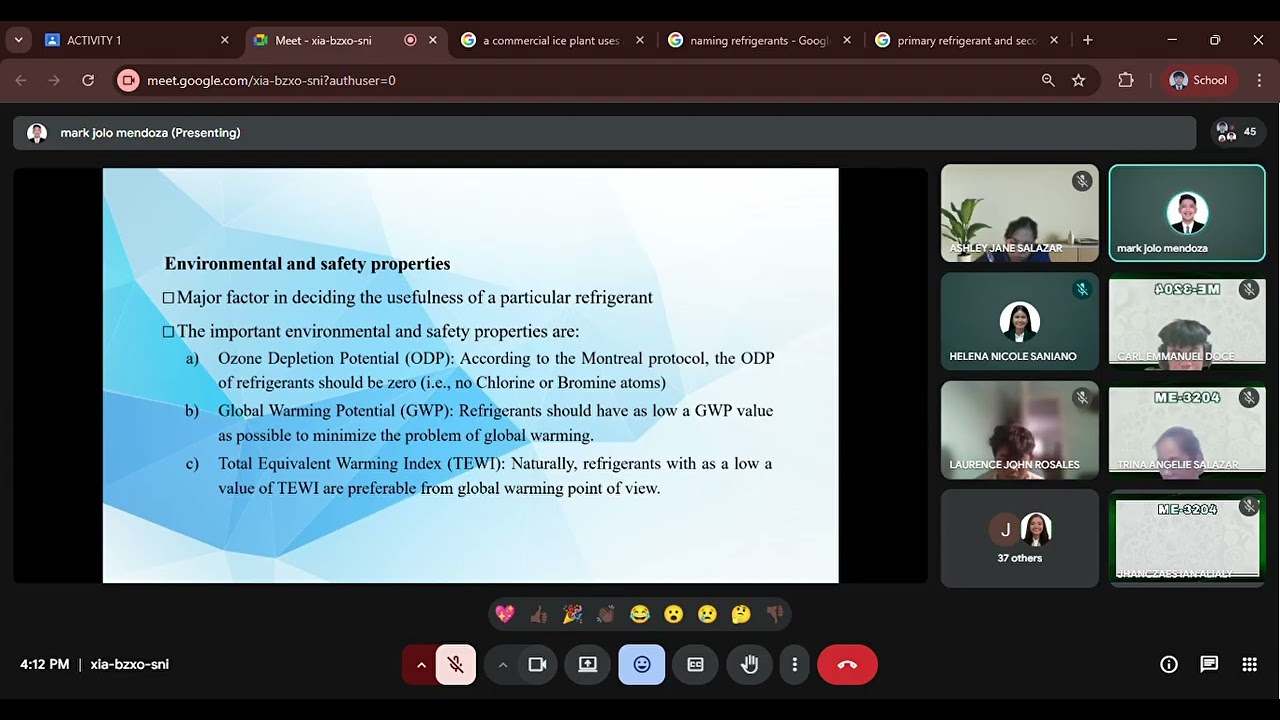This screenshot has height=720, width=1280.
Task: Send the laughing face reaction
Action: point(640,614)
